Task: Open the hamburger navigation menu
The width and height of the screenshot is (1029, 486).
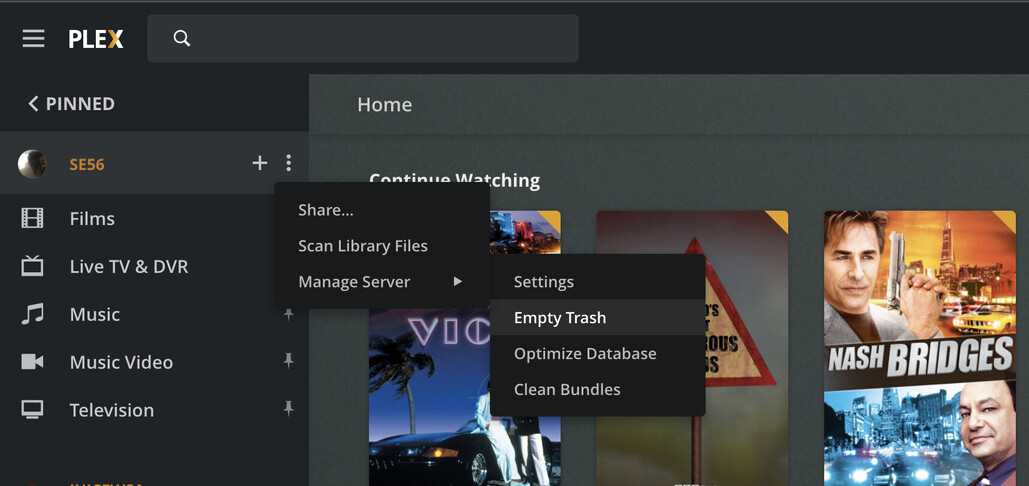Action: pyautogui.click(x=33, y=39)
